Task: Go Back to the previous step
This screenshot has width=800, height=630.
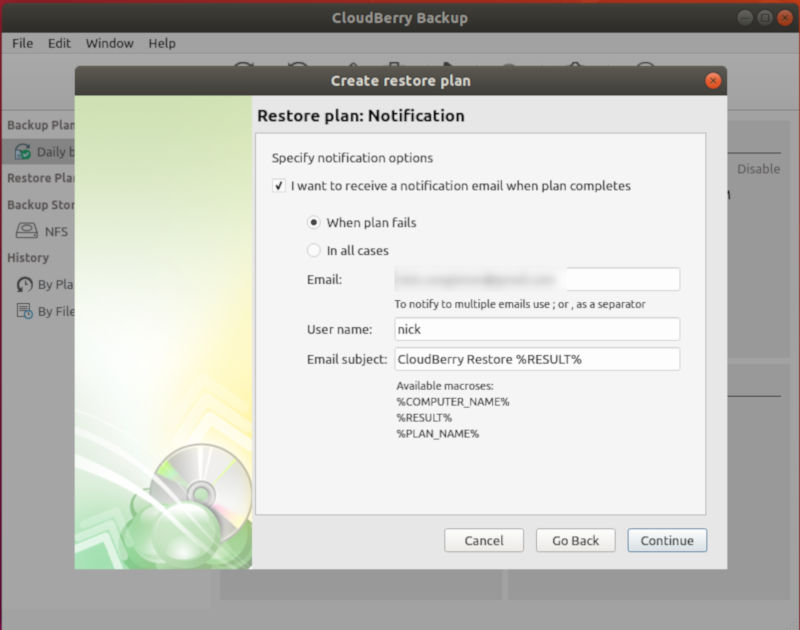Action: tap(575, 540)
